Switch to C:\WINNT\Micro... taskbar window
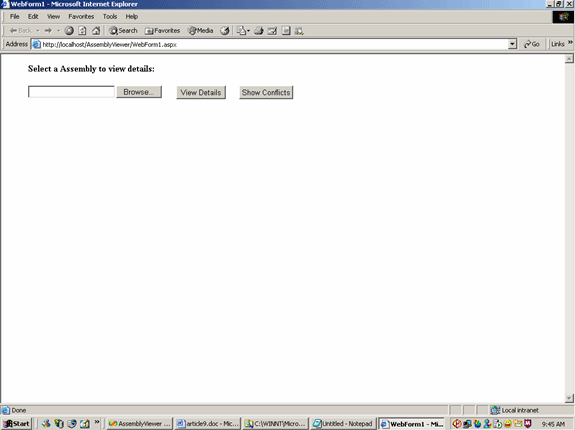 click(x=275, y=424)
